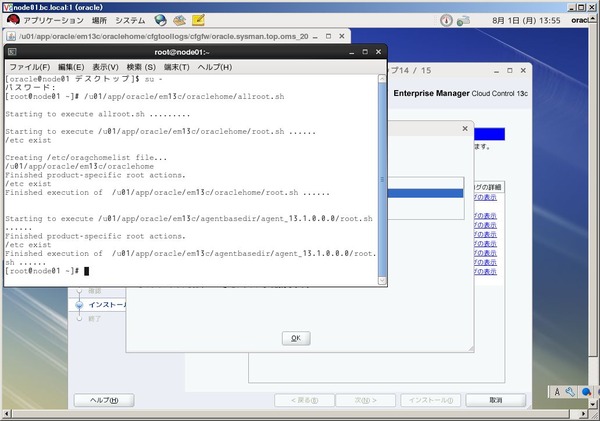Image resolution: width=600 pixels, height=421 pixels.
Task: Minimize the Enterprise Manager installer window
Action: 496,71
